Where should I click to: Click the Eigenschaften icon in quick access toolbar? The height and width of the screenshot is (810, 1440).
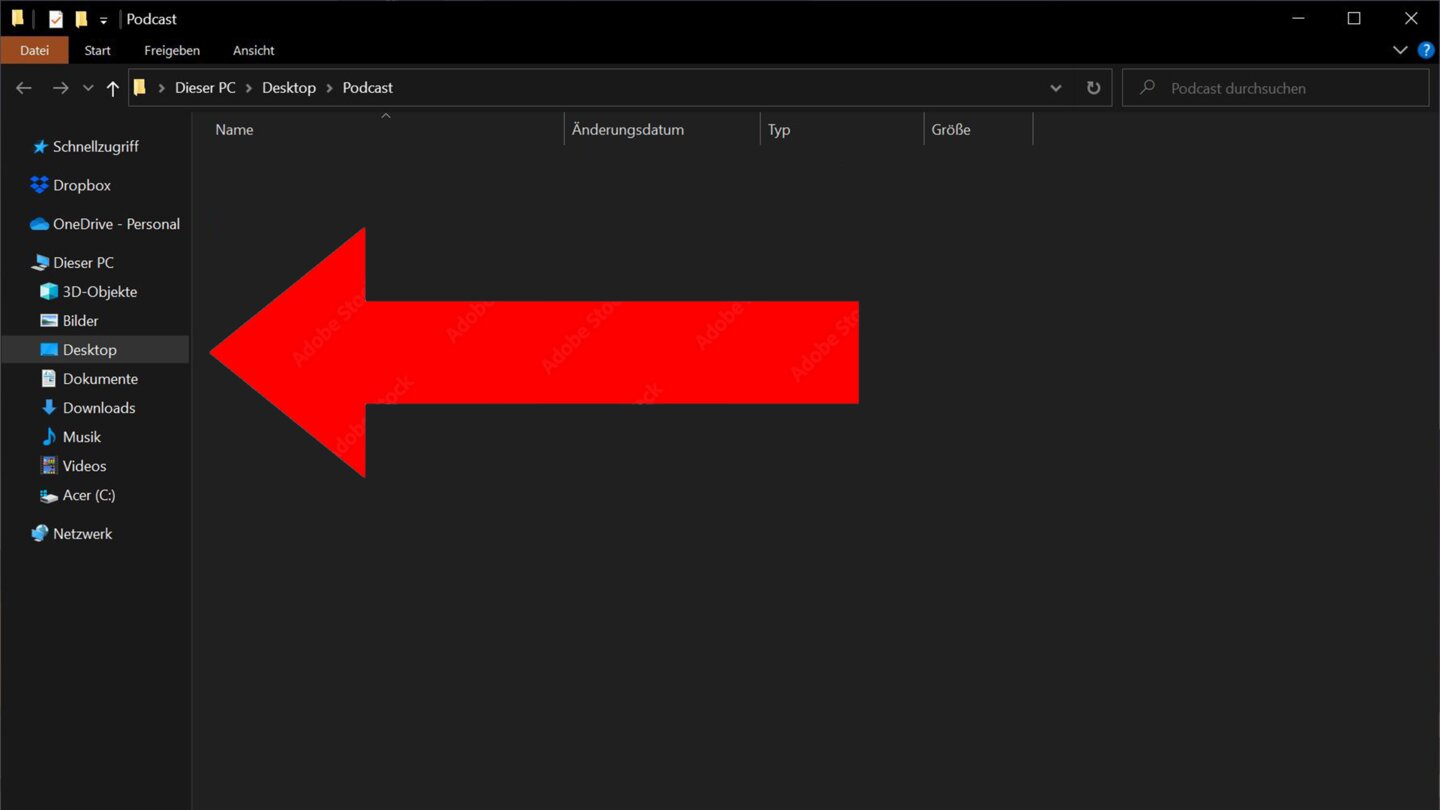[56, 18]
